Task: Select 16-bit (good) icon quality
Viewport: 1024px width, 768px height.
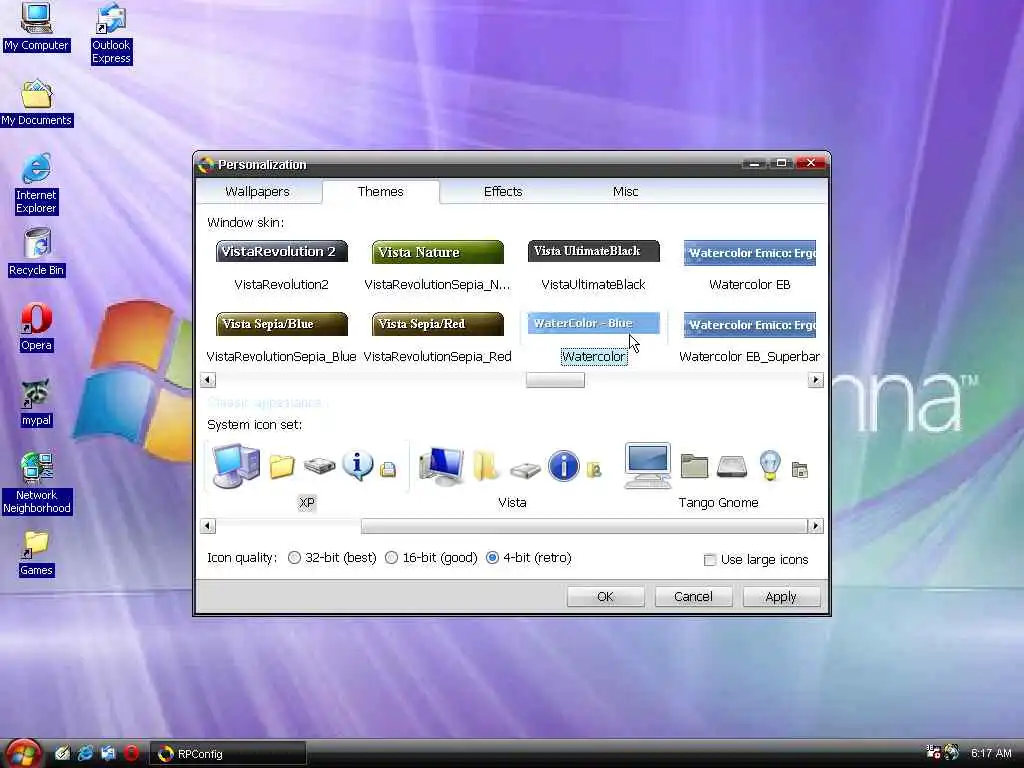Action: coord(391,558)
